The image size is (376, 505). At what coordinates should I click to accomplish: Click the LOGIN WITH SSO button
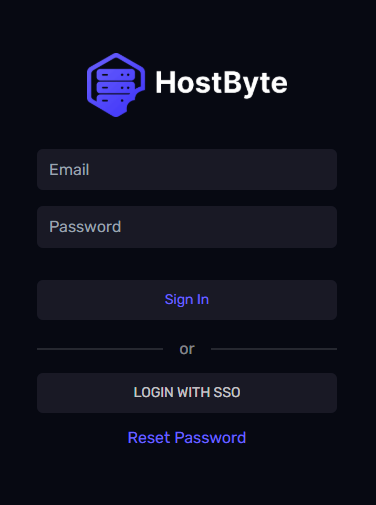pos(187,393)
